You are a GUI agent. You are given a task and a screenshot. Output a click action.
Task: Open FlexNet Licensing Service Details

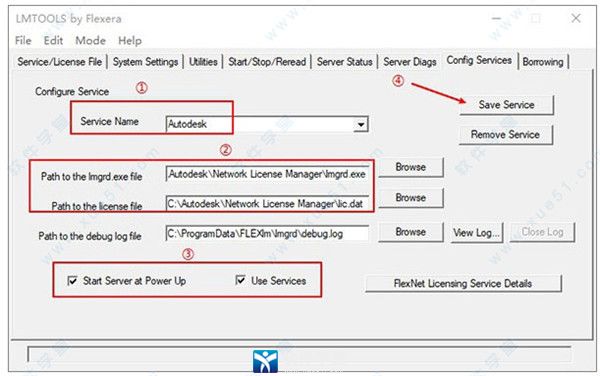463,283
